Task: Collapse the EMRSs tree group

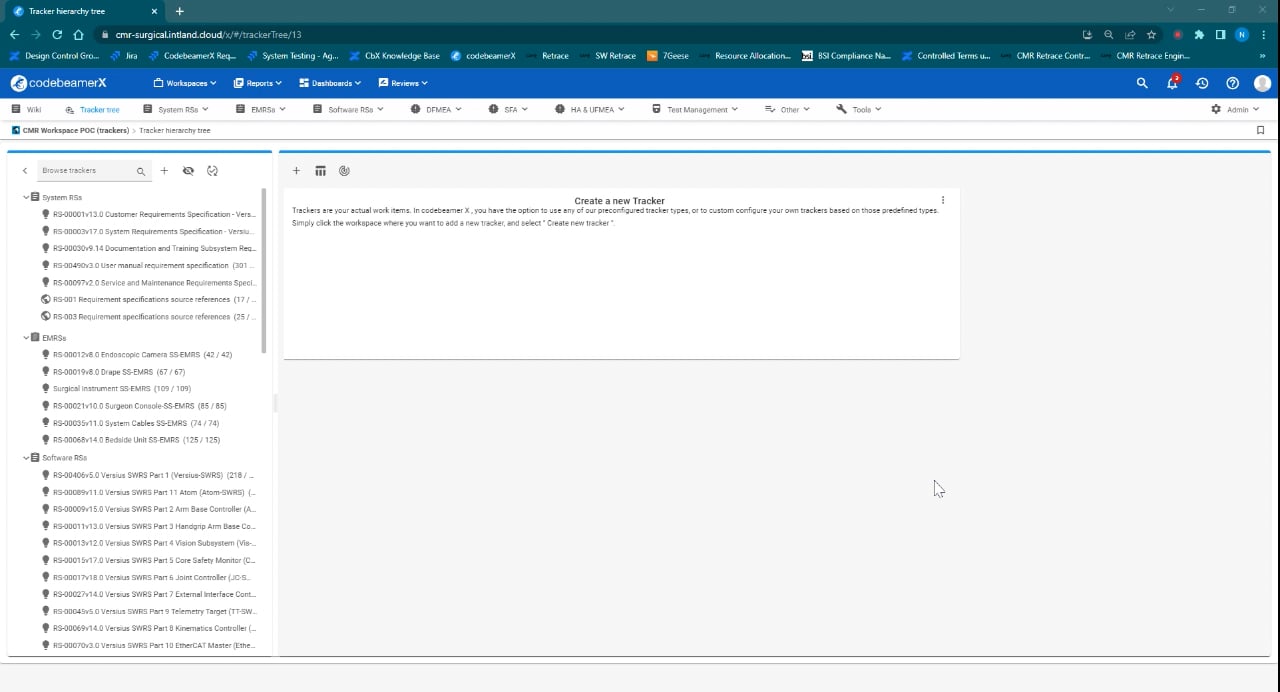Action: (26, 338)
